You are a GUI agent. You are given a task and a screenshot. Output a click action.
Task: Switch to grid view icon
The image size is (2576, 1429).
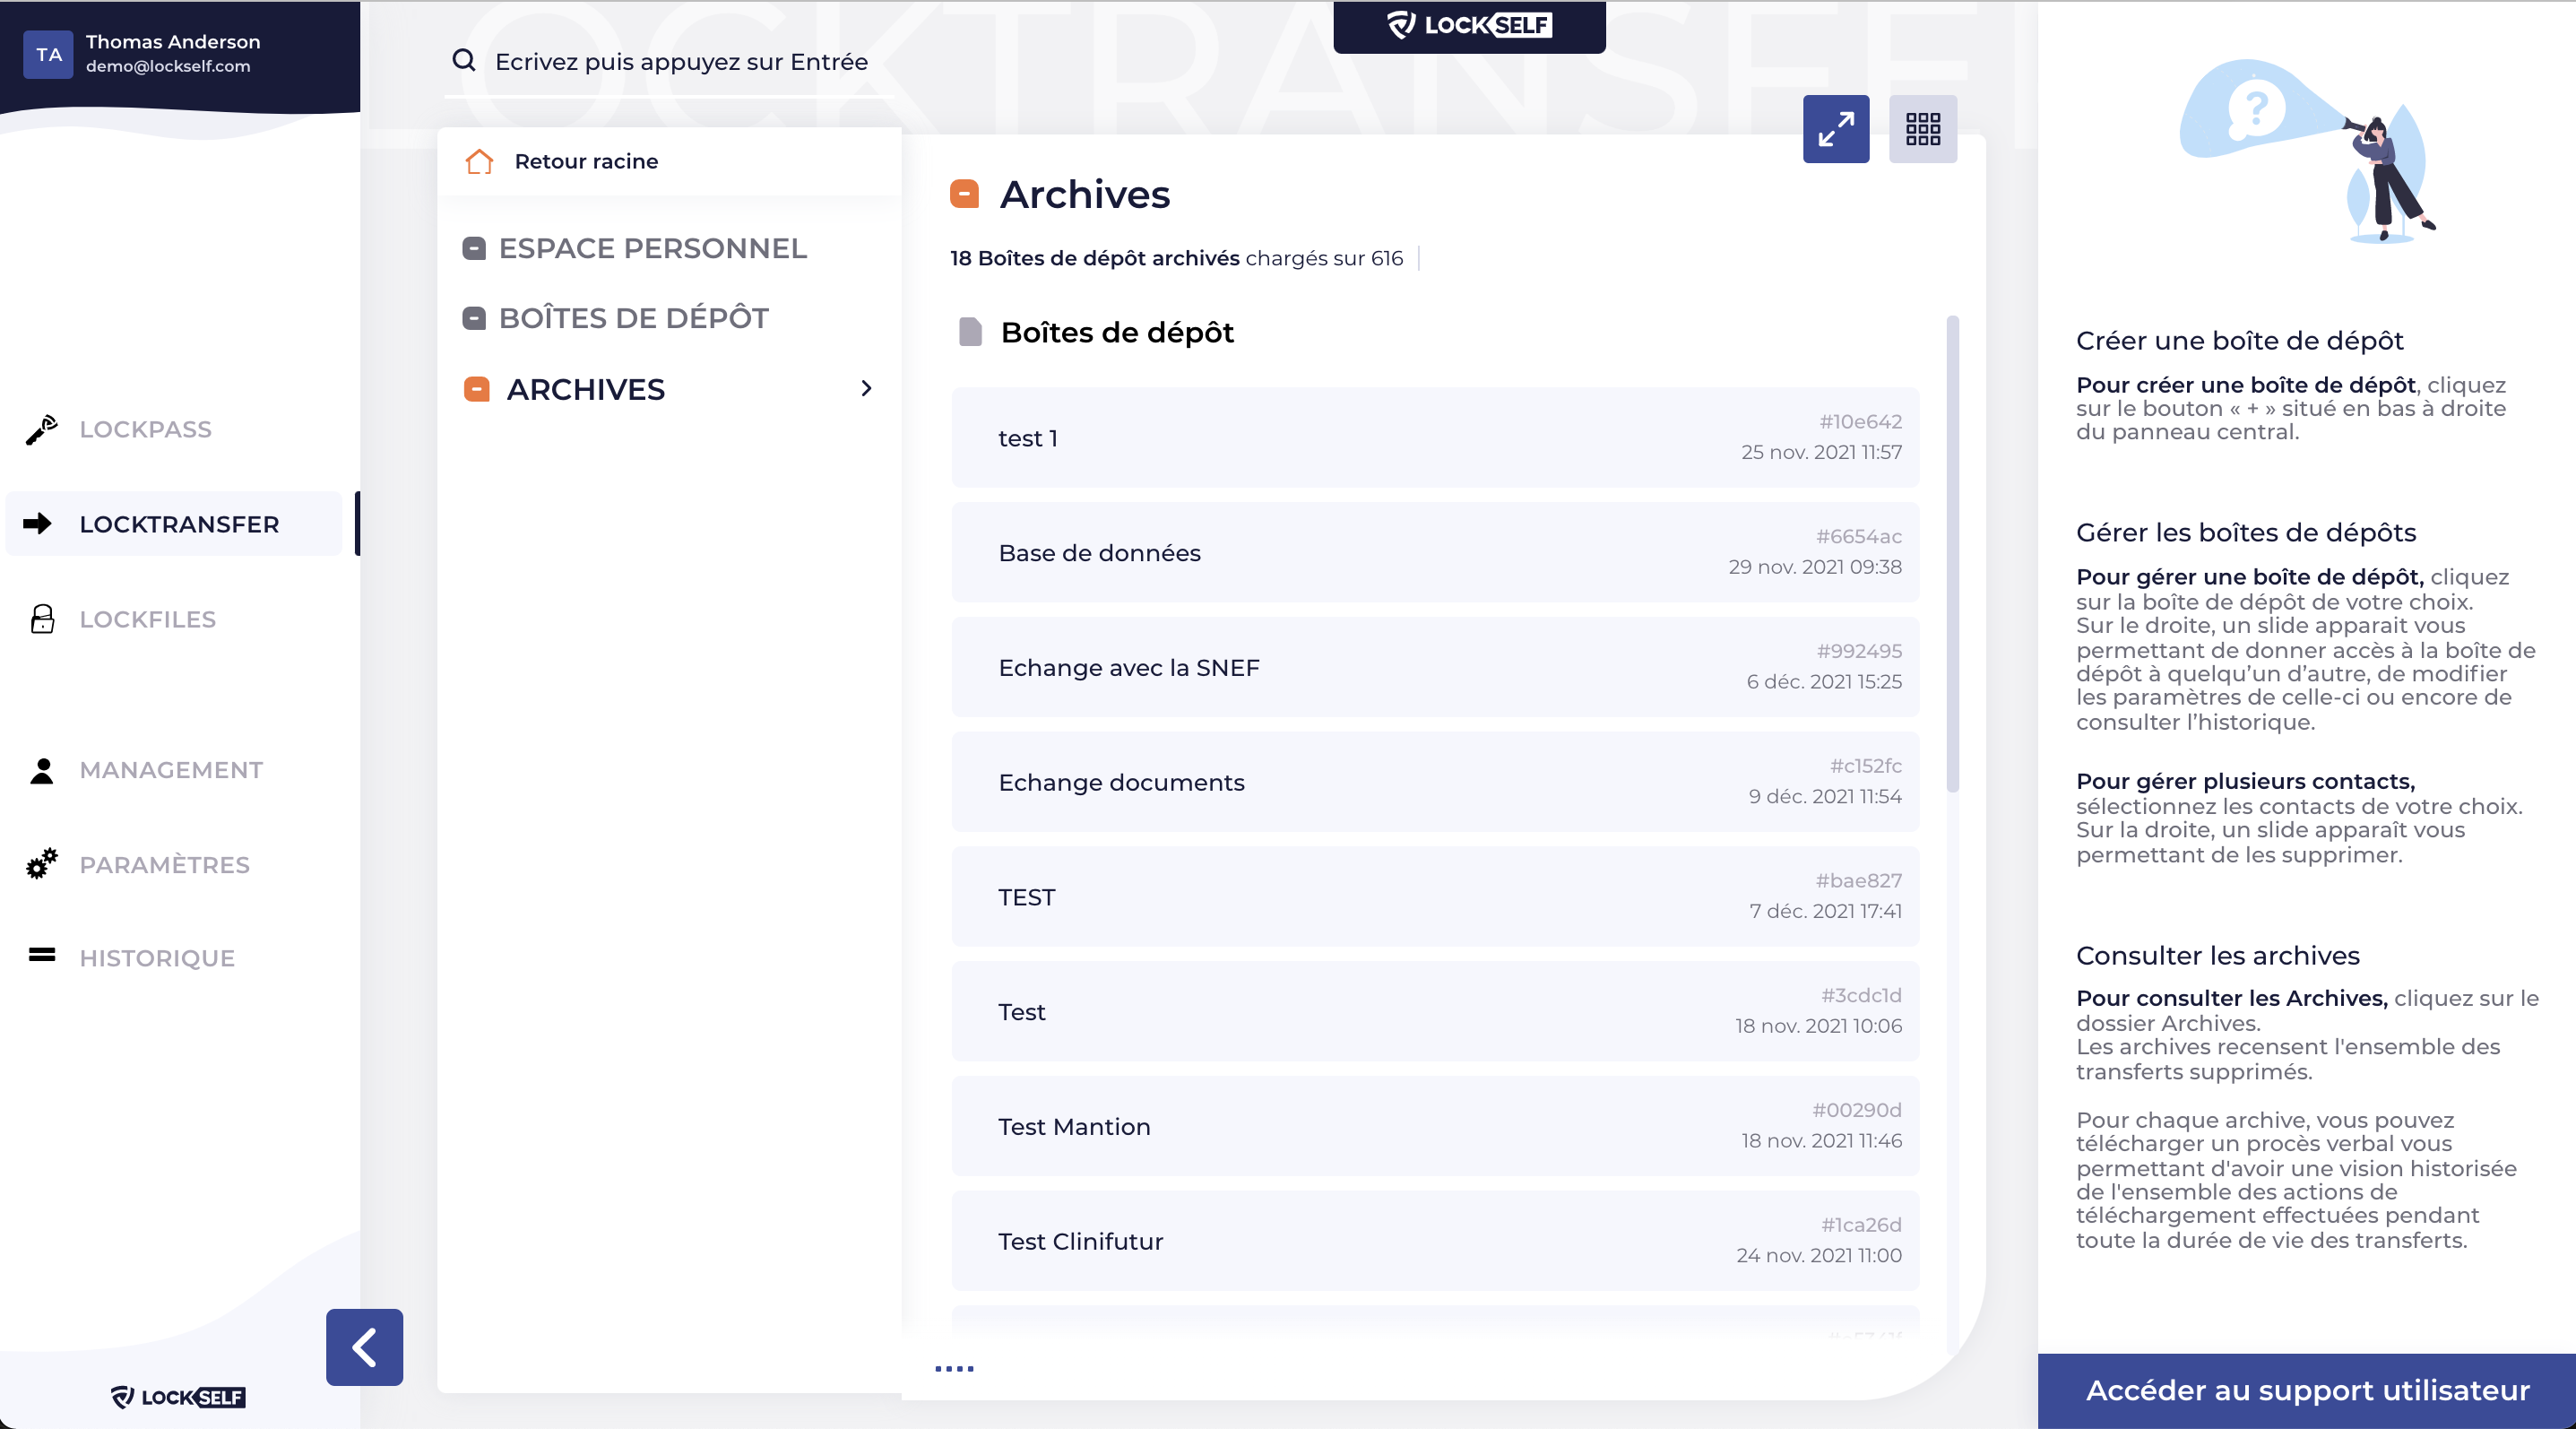click(x=1922, y=129)
